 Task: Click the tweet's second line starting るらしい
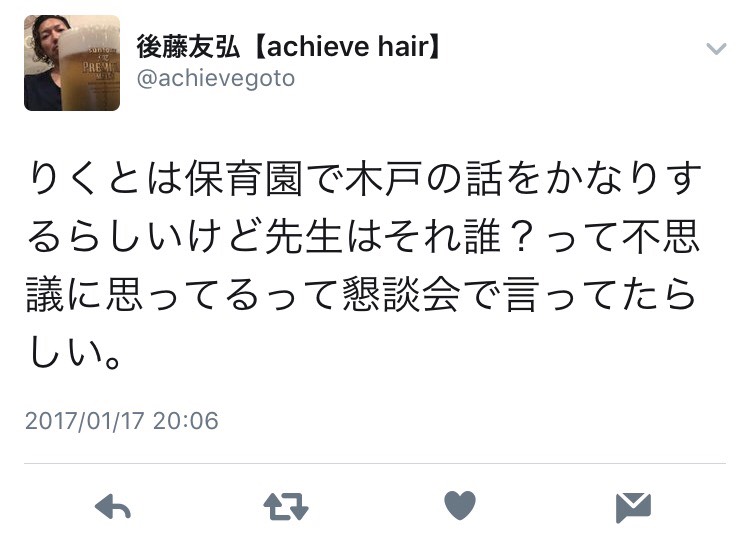point(364,237)
